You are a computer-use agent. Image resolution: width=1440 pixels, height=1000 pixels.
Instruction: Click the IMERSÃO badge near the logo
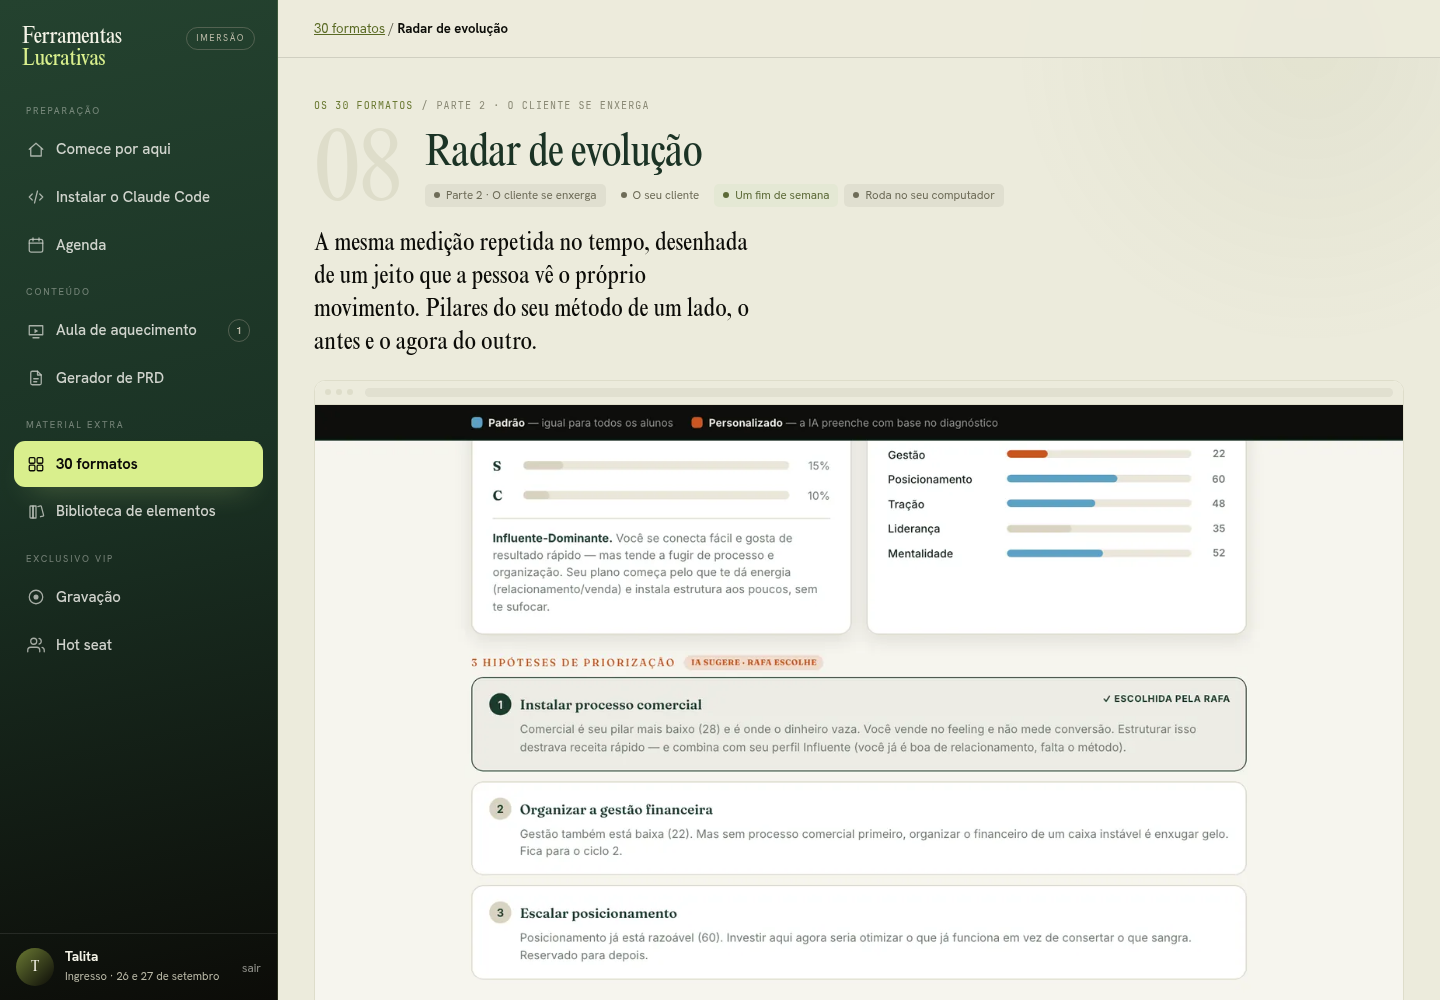[220, 38]
